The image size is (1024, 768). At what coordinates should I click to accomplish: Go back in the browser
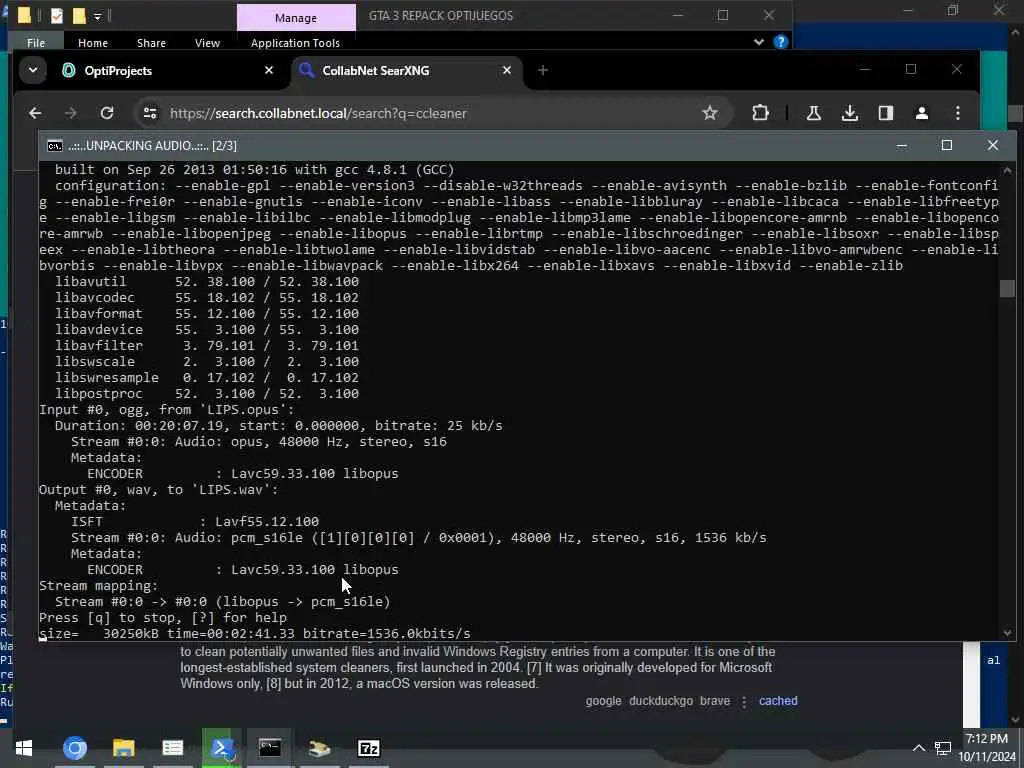tap(35, 113)
